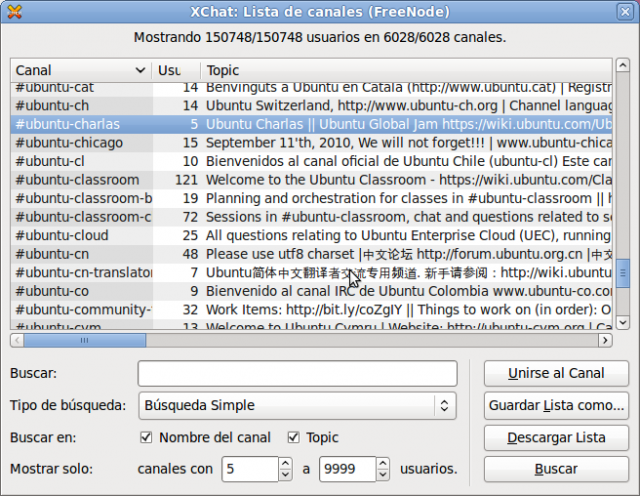Viewport: 640px width, 496px height.
Task: Select the #ubuntu-community channel row
Action: pos(311,310)
